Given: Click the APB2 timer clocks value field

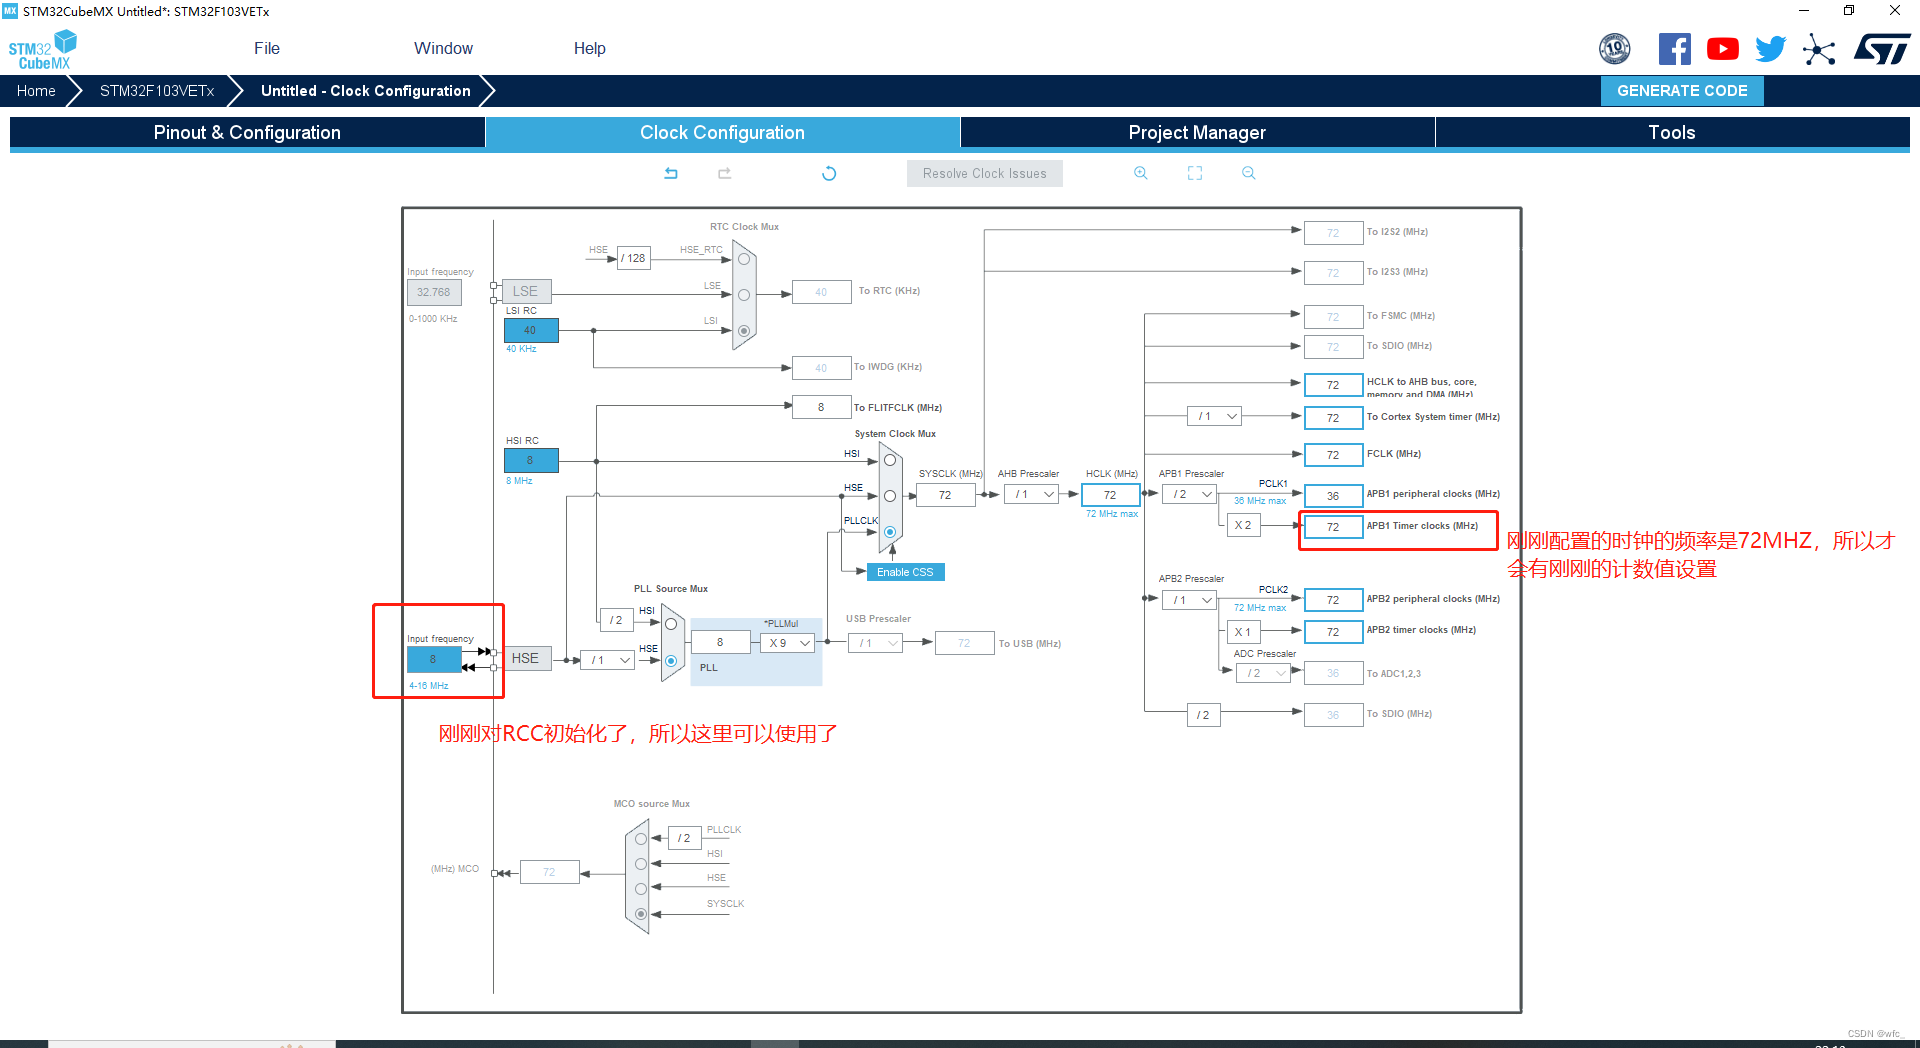Looking at the screenshot, I should tap(1333, 632).
